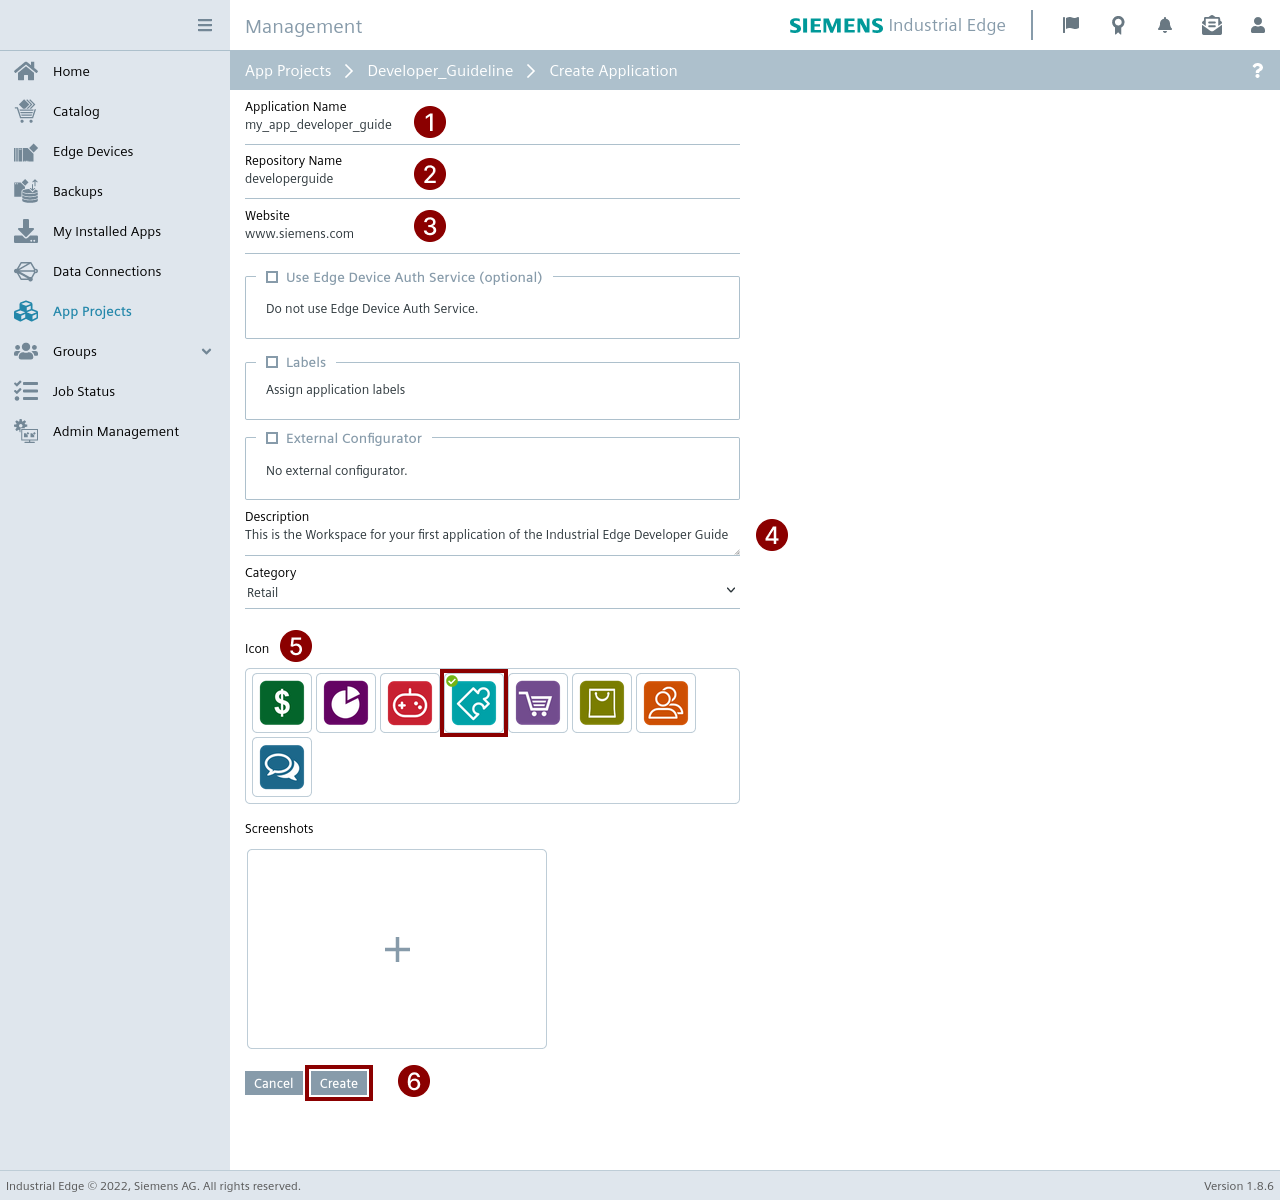Viewport: 1280px width, 1200px height.
Task: Click the help question mark icon
Action: 1257,71
